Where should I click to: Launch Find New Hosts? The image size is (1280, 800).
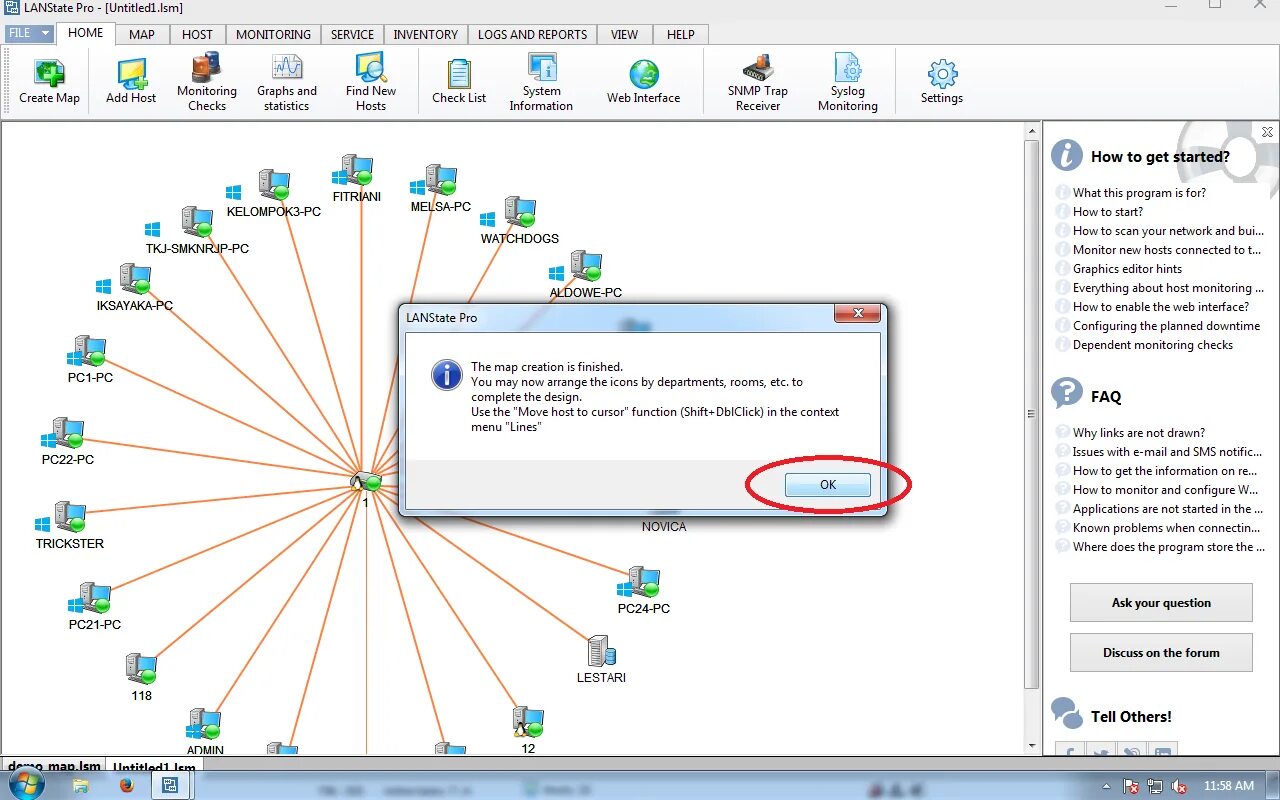coord(371,82)
